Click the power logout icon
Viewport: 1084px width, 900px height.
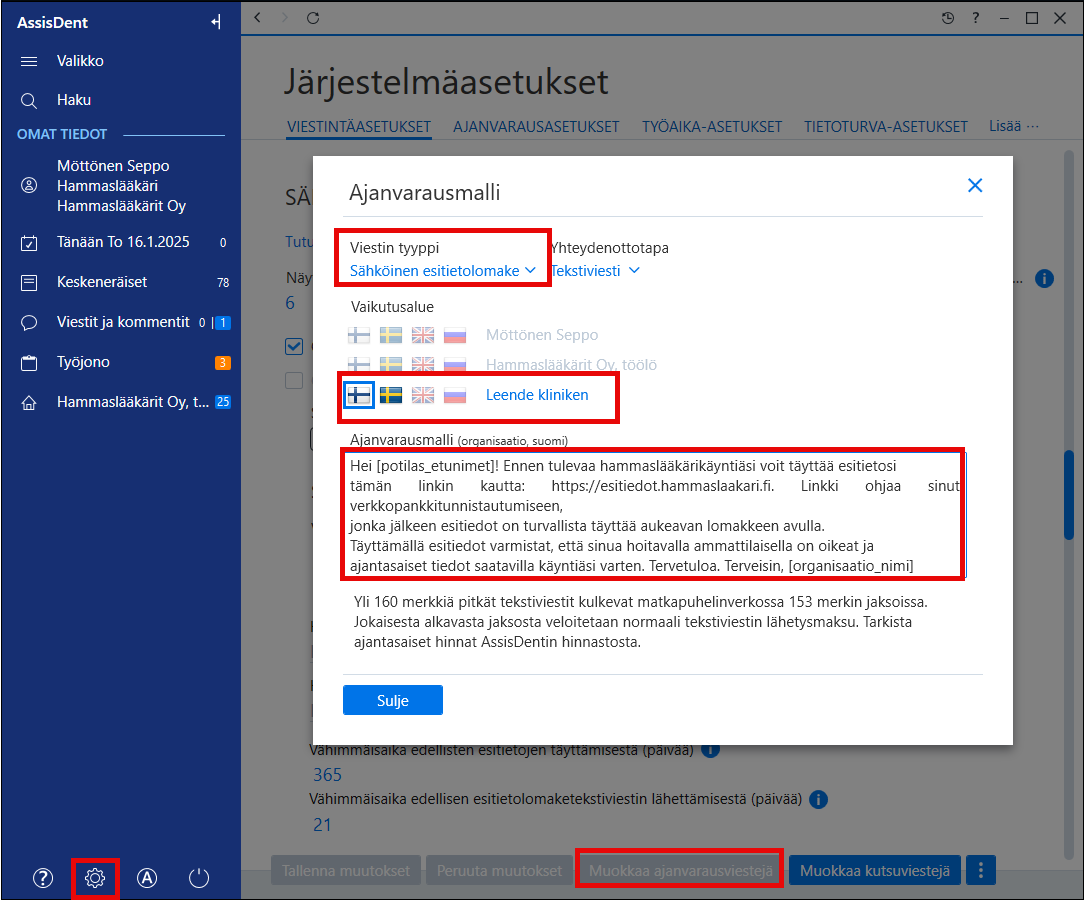(198, 878)
